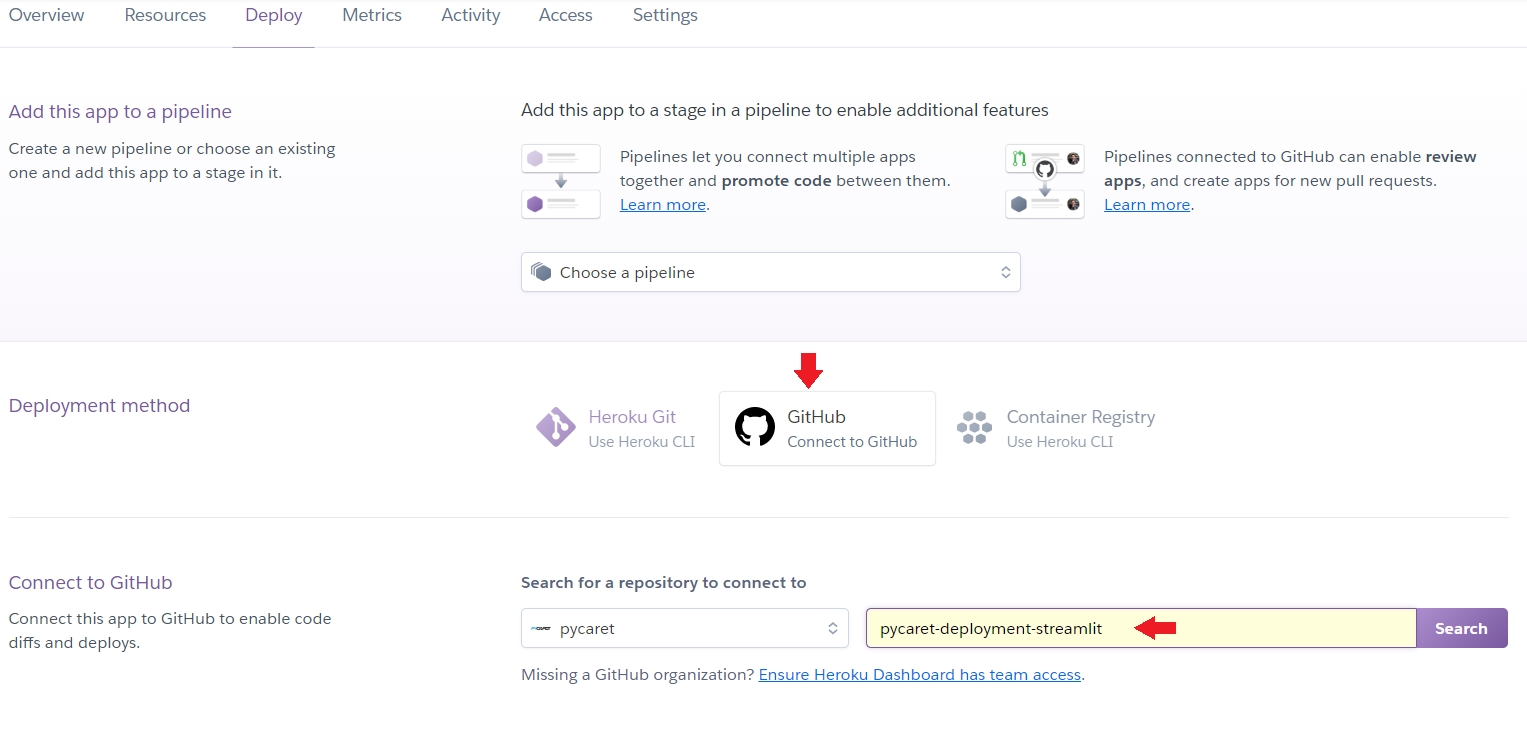1527x743 pixels.
Task: Follow Learn more link about promoting code
Action: [x=662, y=205]
